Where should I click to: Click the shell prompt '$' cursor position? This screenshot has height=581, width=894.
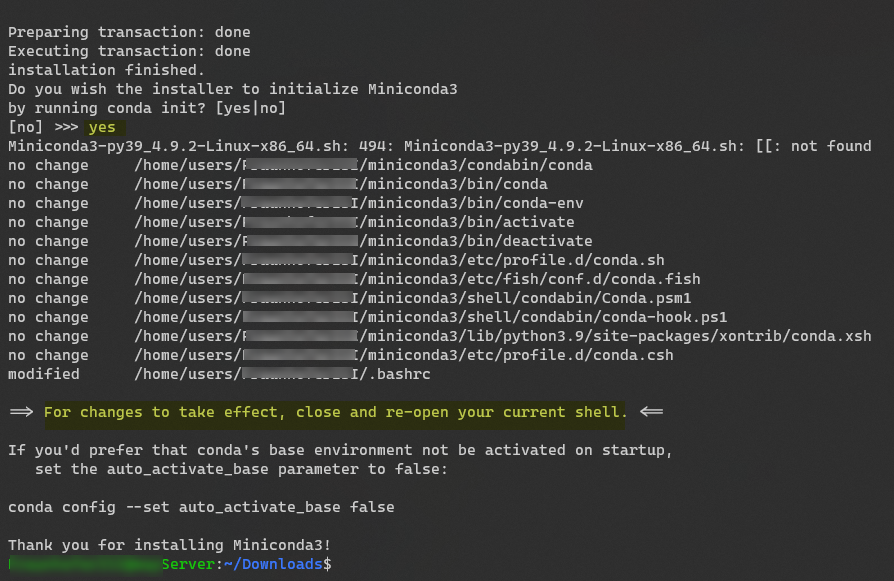328,564
